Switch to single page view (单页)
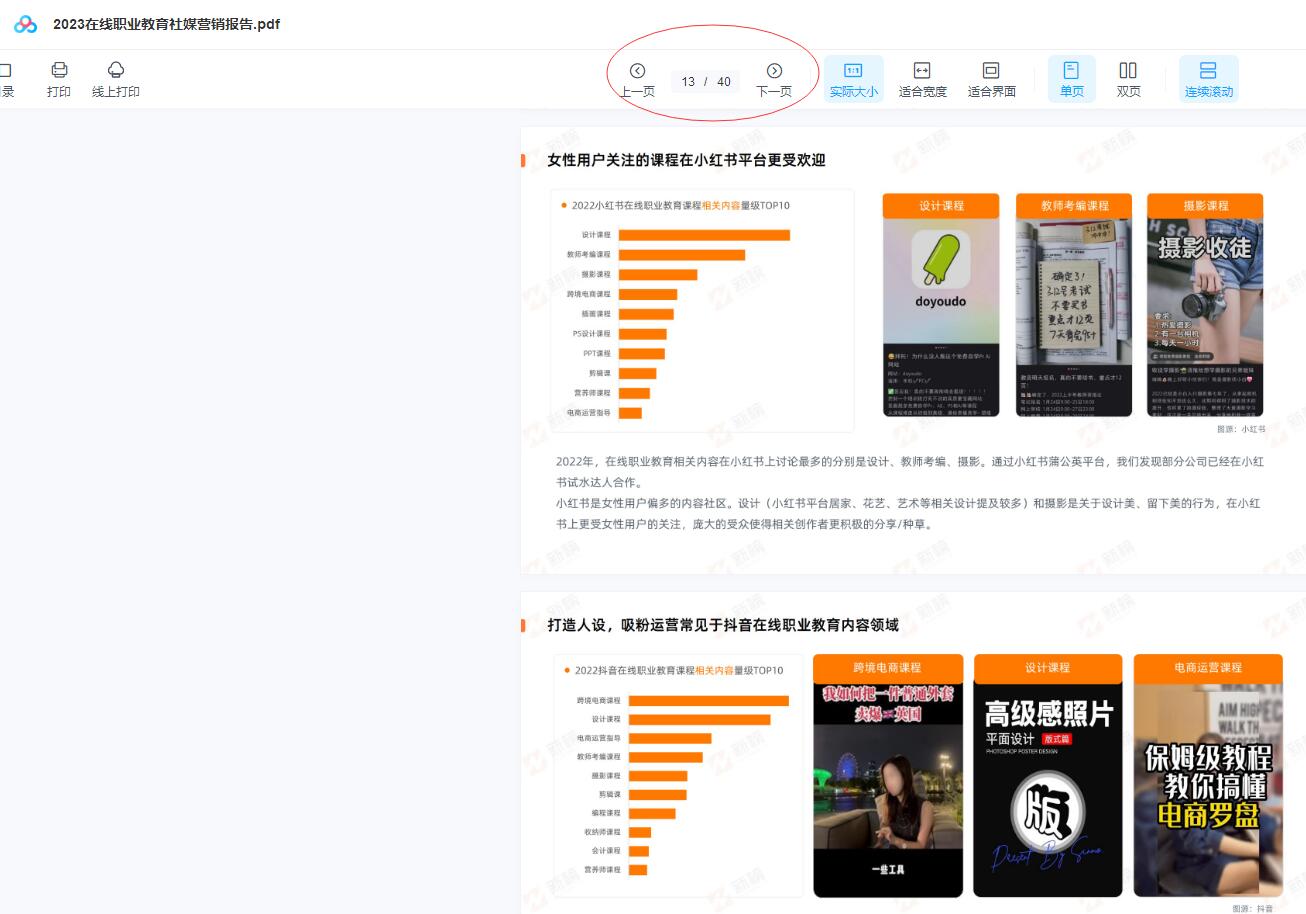The height and width of the screenshot is (914, 1306). (x=1071, y=79)
